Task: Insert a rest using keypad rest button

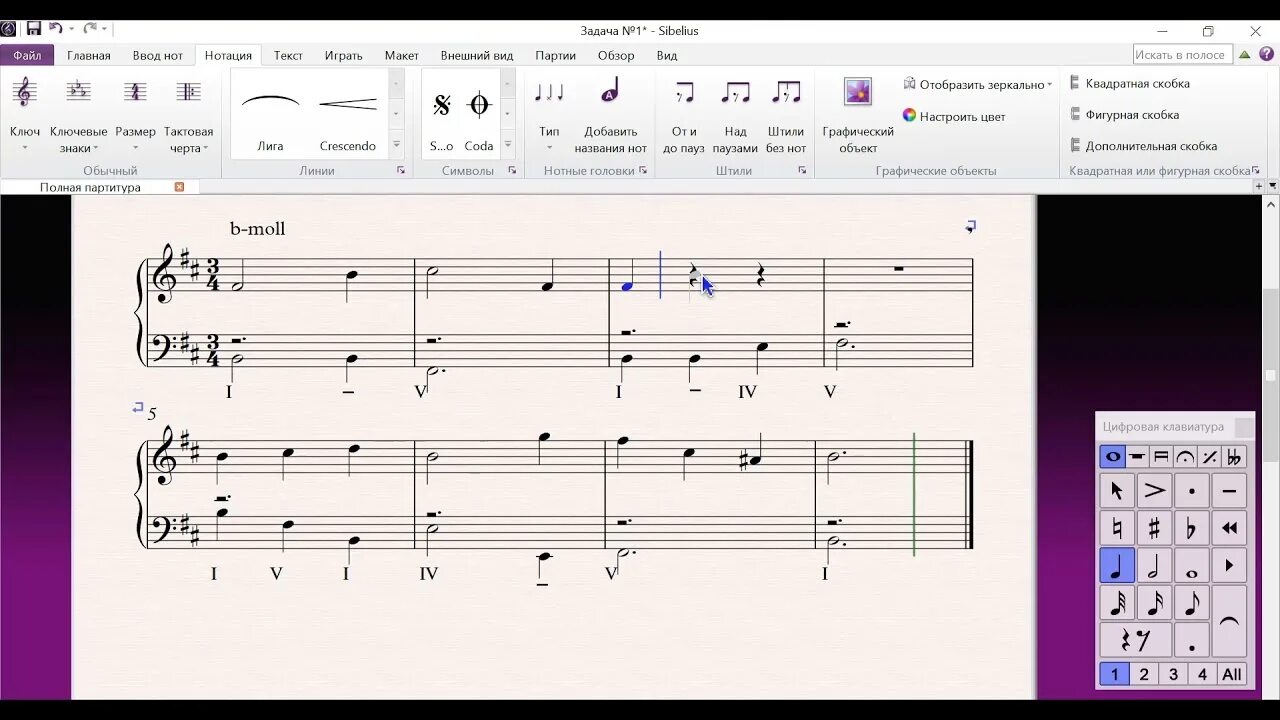Action: point(1135,639)
